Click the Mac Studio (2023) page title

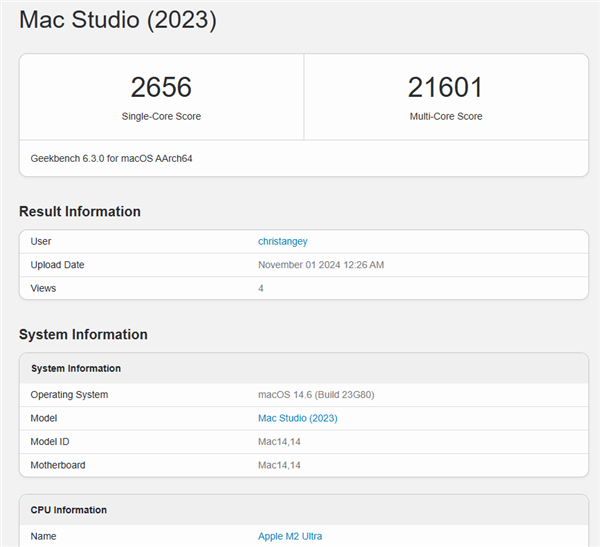(x=118, y=19)
